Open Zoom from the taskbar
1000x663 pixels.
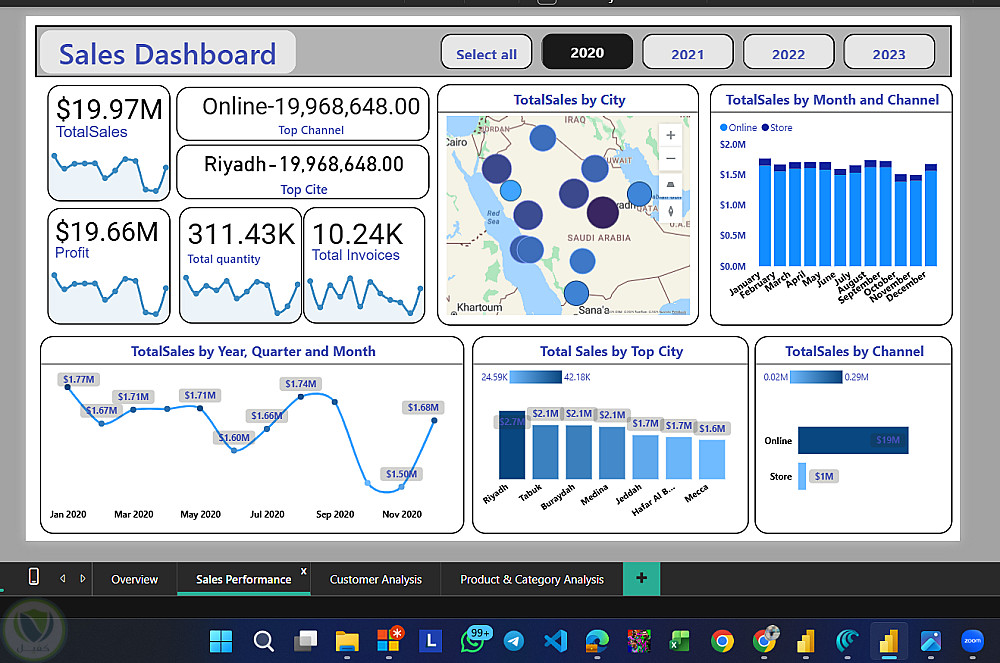click(x=972, y=641)
